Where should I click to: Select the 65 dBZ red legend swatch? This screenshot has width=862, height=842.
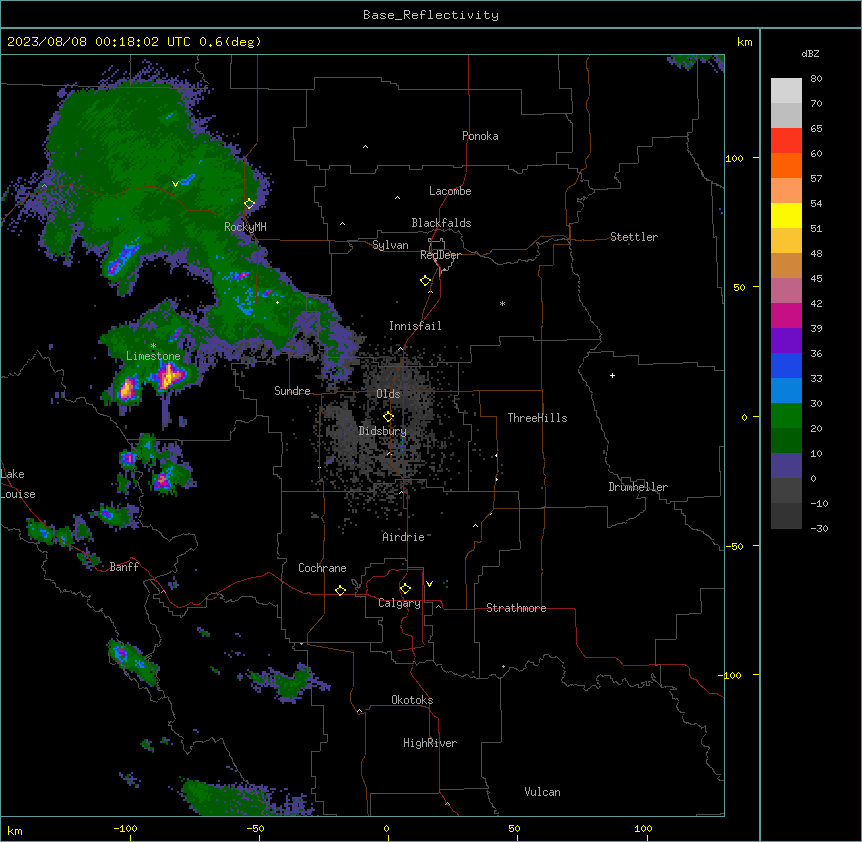(786, 141)
